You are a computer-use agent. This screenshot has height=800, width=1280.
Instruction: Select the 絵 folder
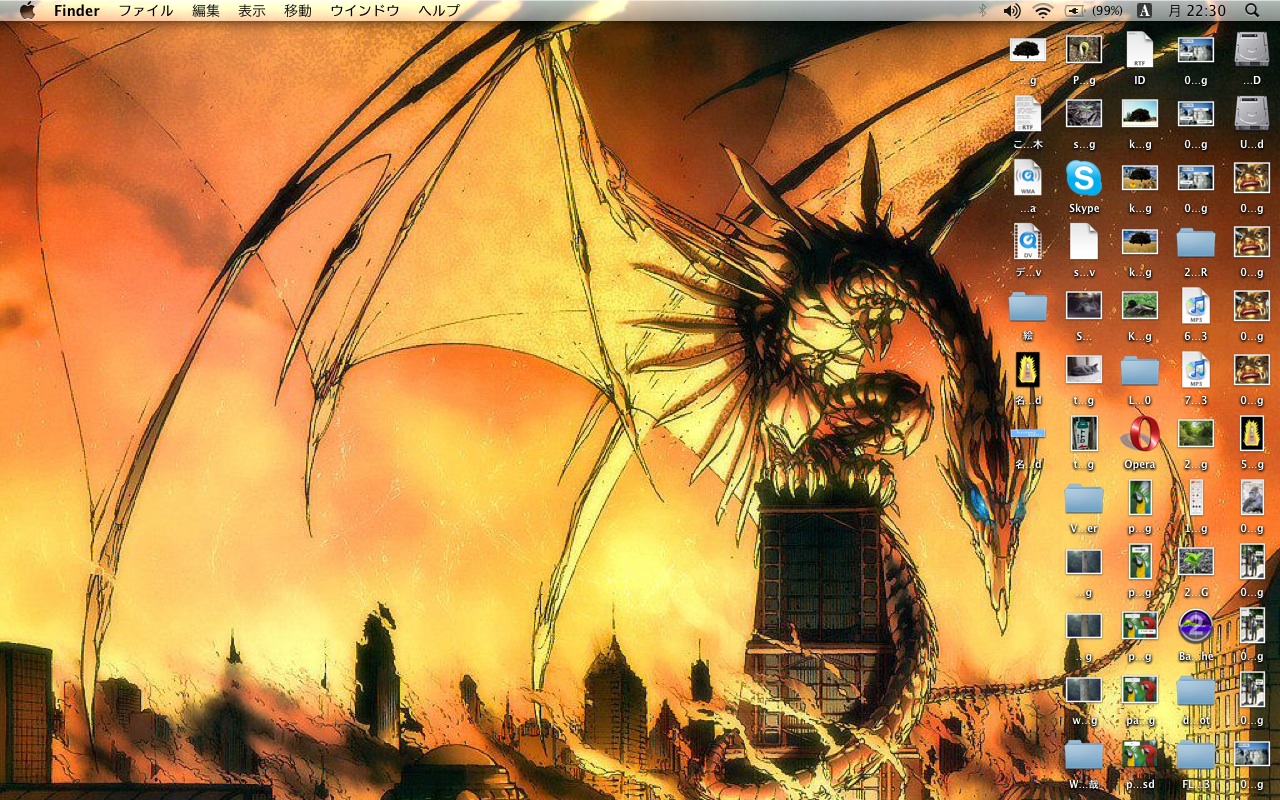(1028, 306)
